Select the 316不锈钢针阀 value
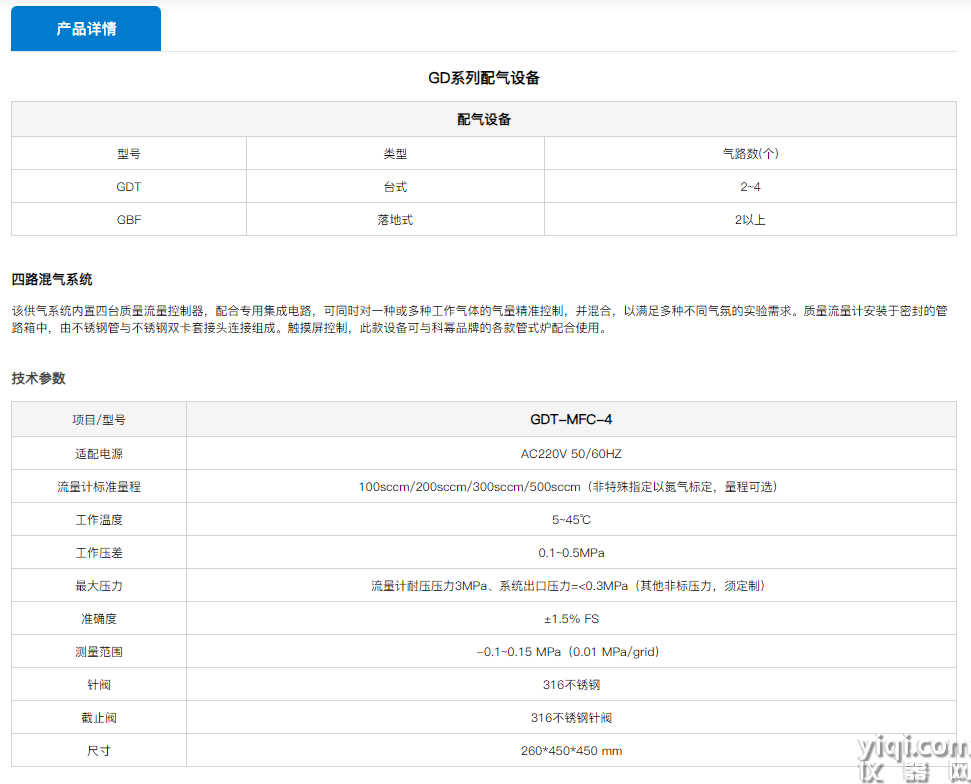 571,717
